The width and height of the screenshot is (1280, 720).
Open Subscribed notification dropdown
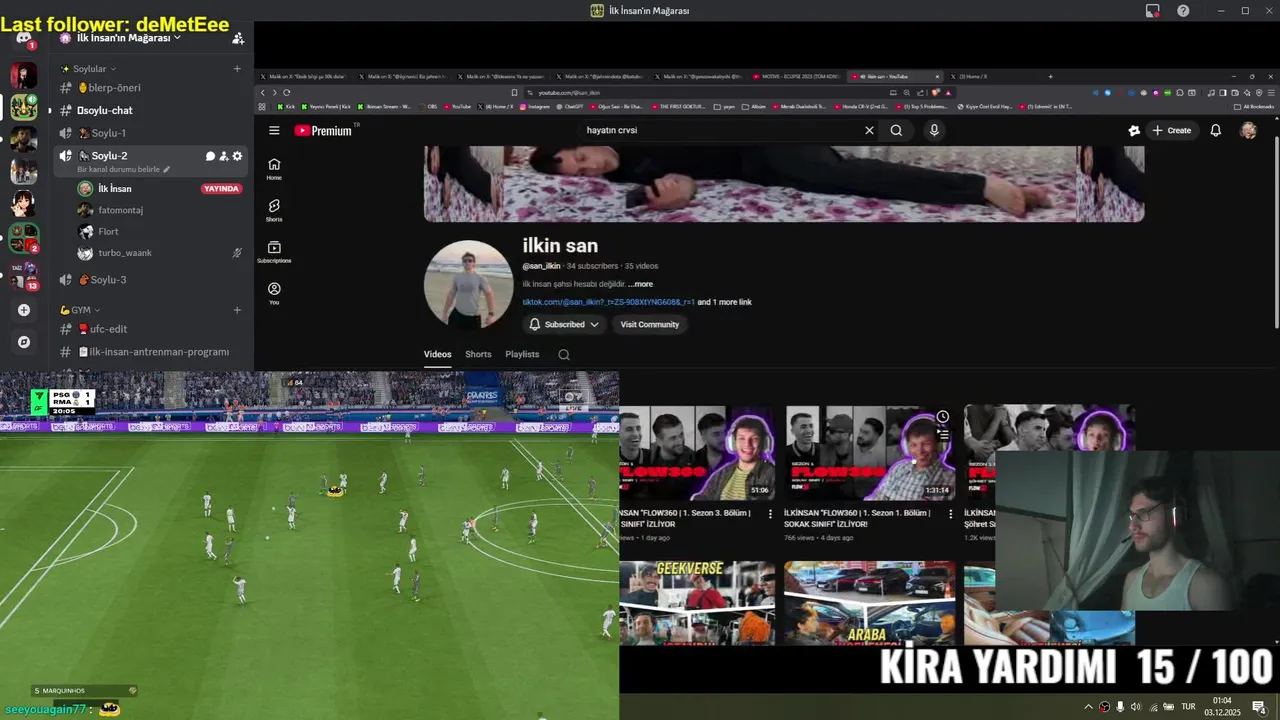(564, 324)
